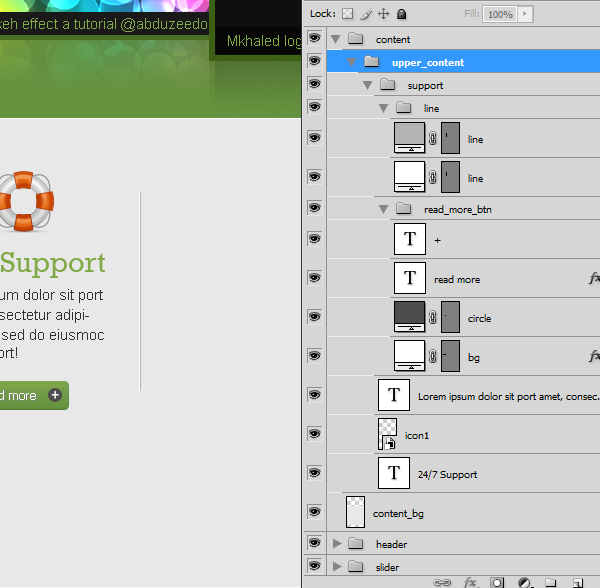
Task: Click the read_more_btn folder icon
Action: (x=403, y=209)
